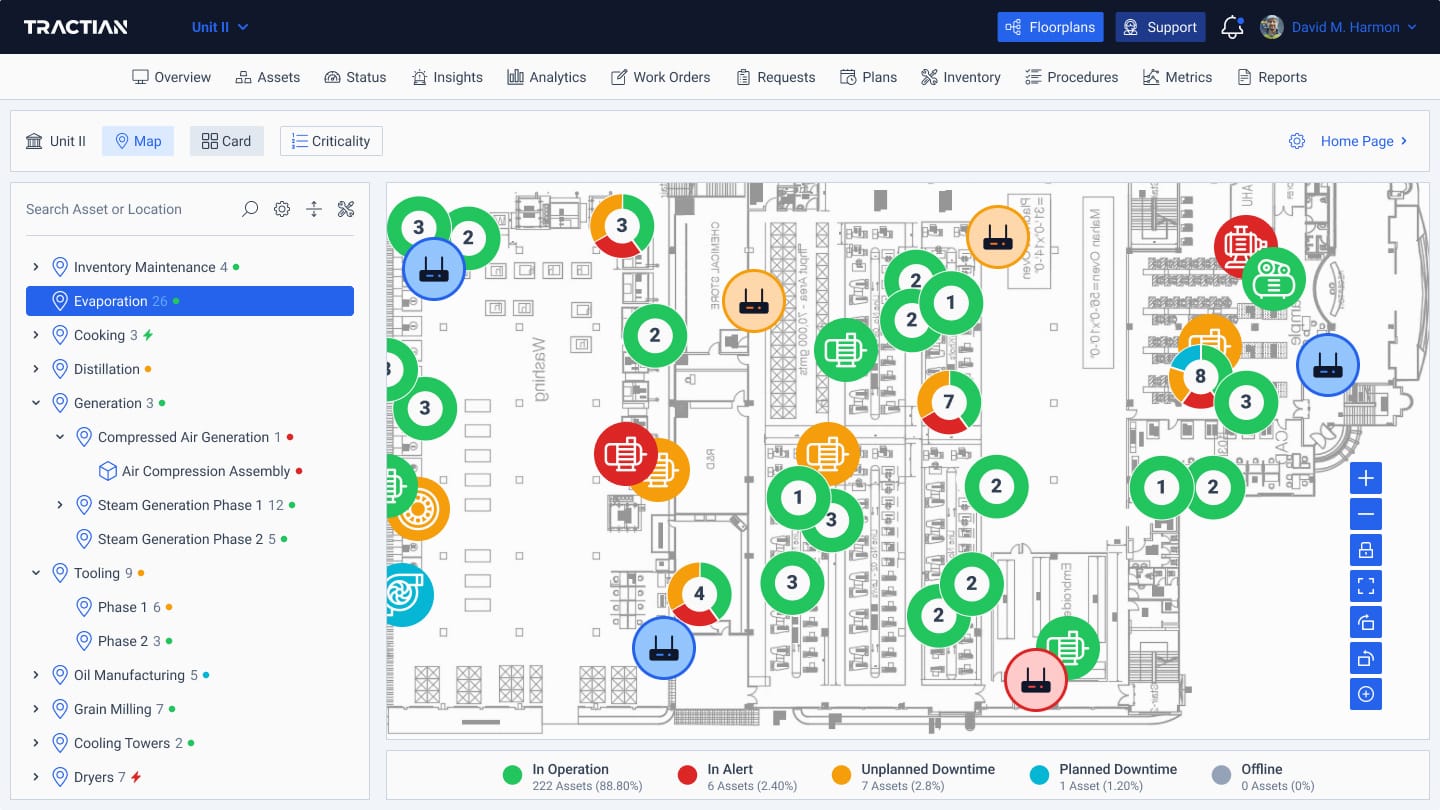Screen dimensions: 1440x810
Task: Zoom out on the map
Action: click(x=1366, y=514)
